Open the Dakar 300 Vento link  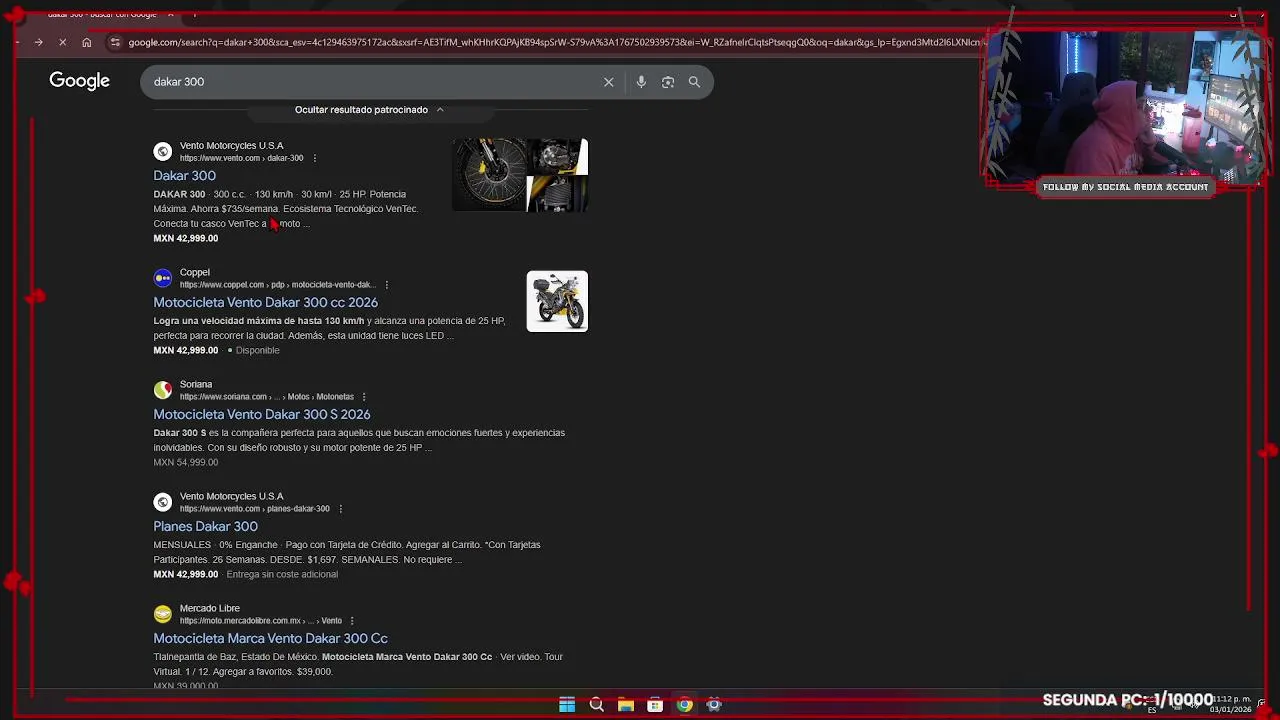[184, 176]
